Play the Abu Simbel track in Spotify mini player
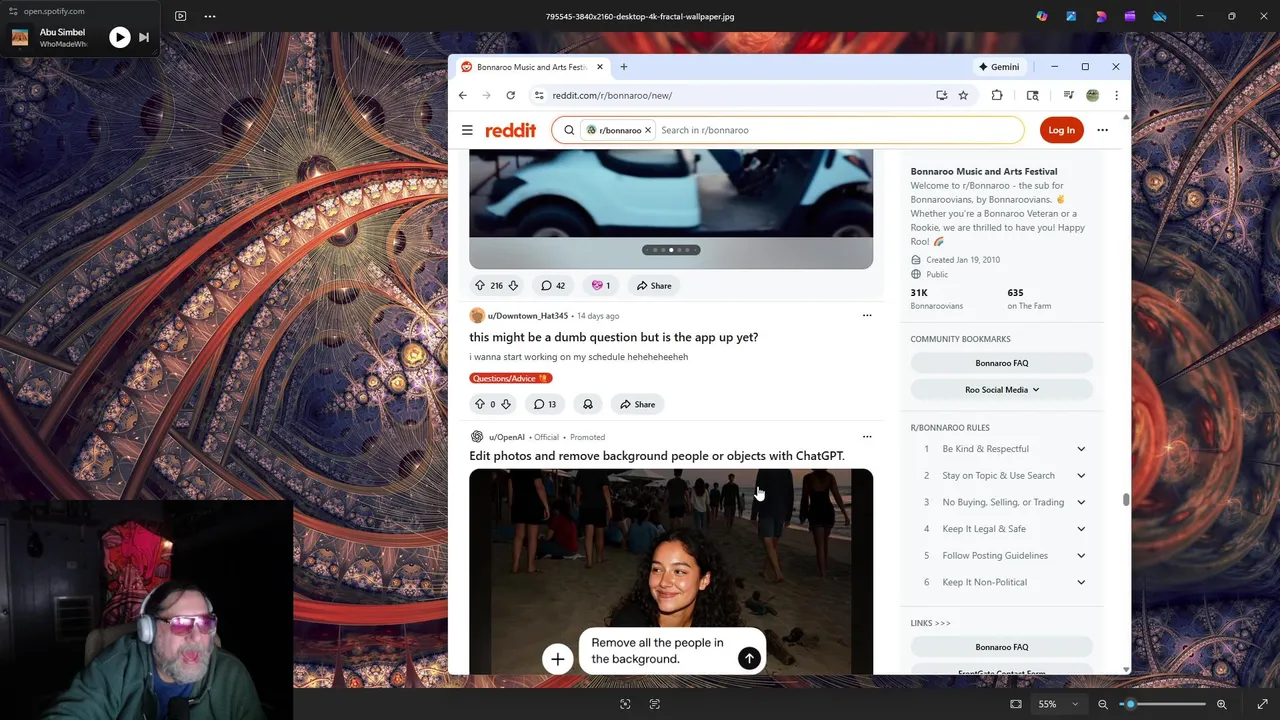The height and width of the screenshot is (720, 1280). pyautogui.click(x=119, y=38)
